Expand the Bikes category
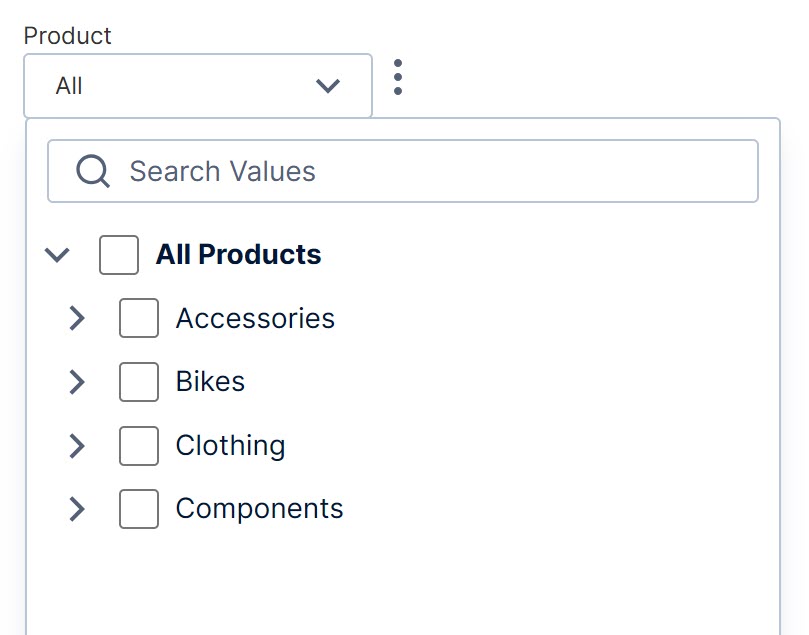This screenshot has height=635, width=809. point(77,382)
